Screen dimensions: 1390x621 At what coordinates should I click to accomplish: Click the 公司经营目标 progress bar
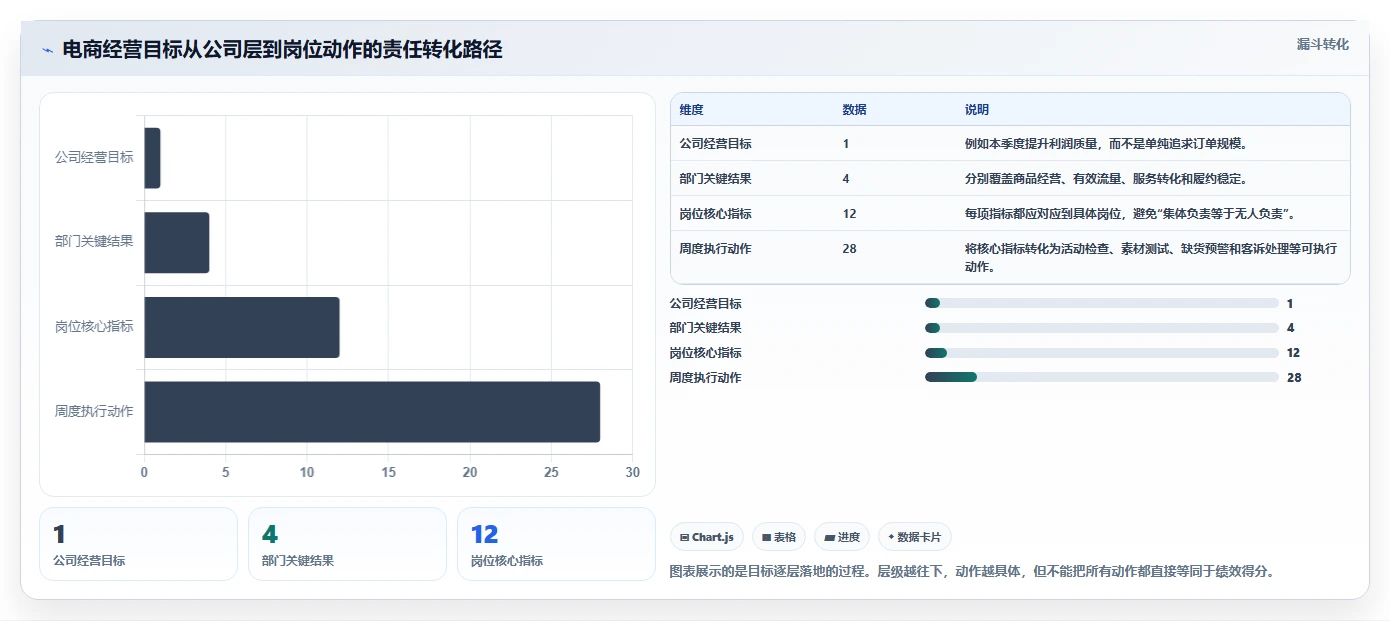pos(1102,303)
